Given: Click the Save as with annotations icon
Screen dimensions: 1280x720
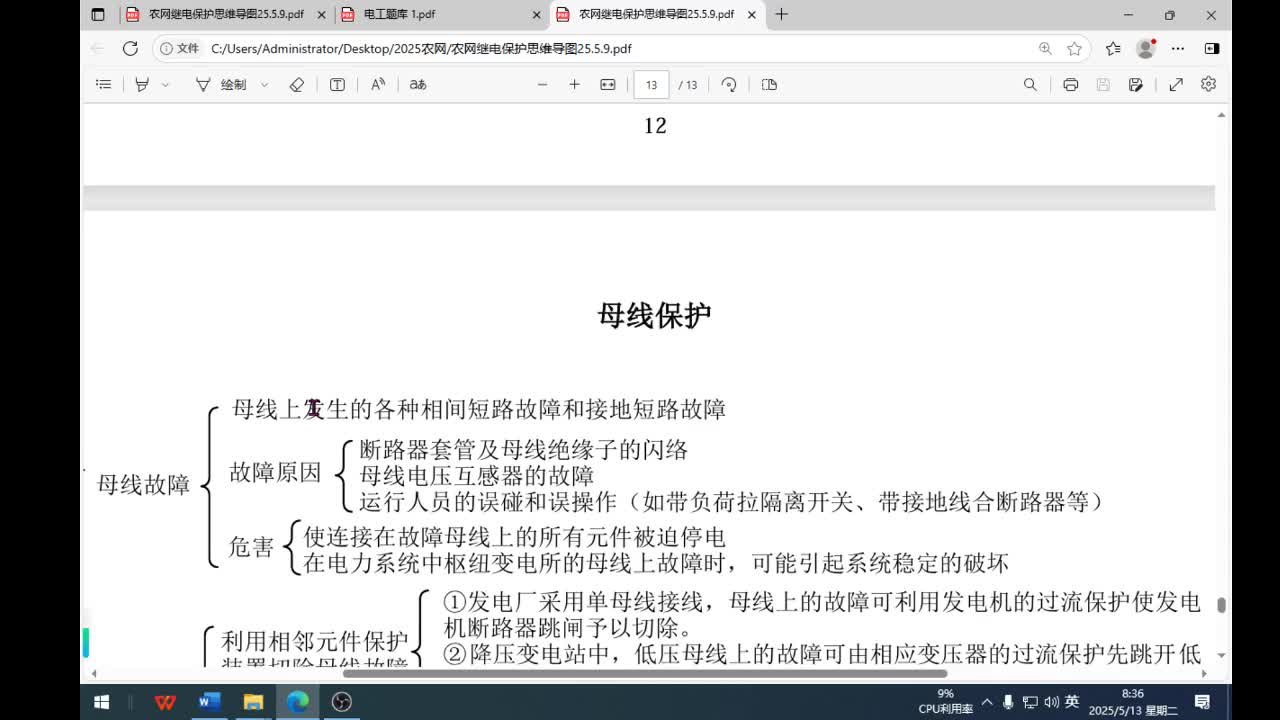Looking at the screenshot, I should point(1136,85).
